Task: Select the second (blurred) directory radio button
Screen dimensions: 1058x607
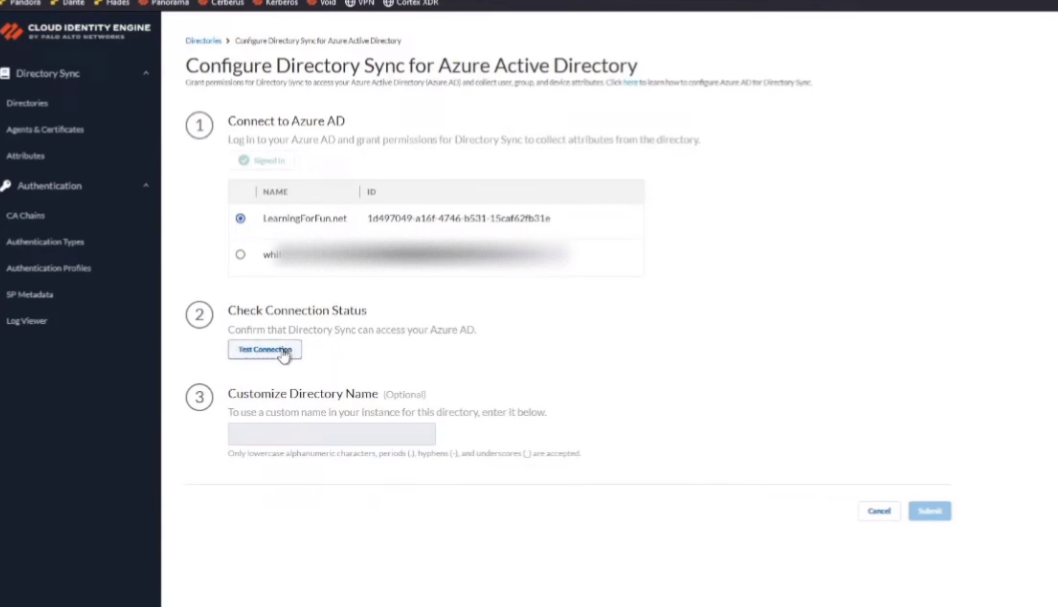Action: 240,255
